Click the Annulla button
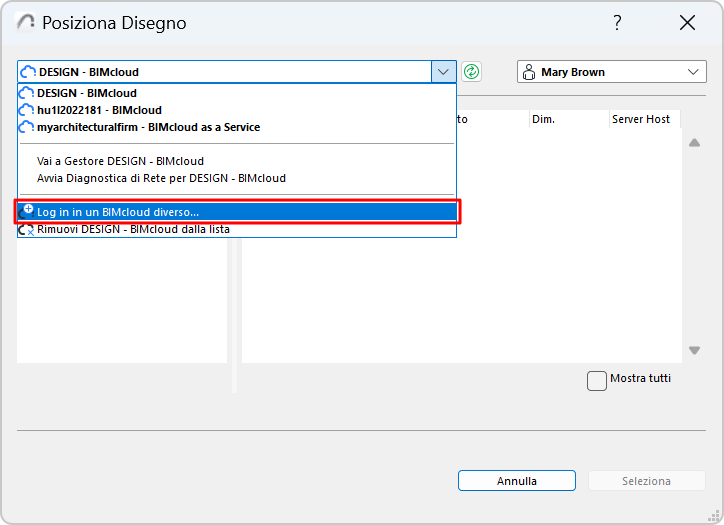 pyautogui.click(x=517, y=481)
